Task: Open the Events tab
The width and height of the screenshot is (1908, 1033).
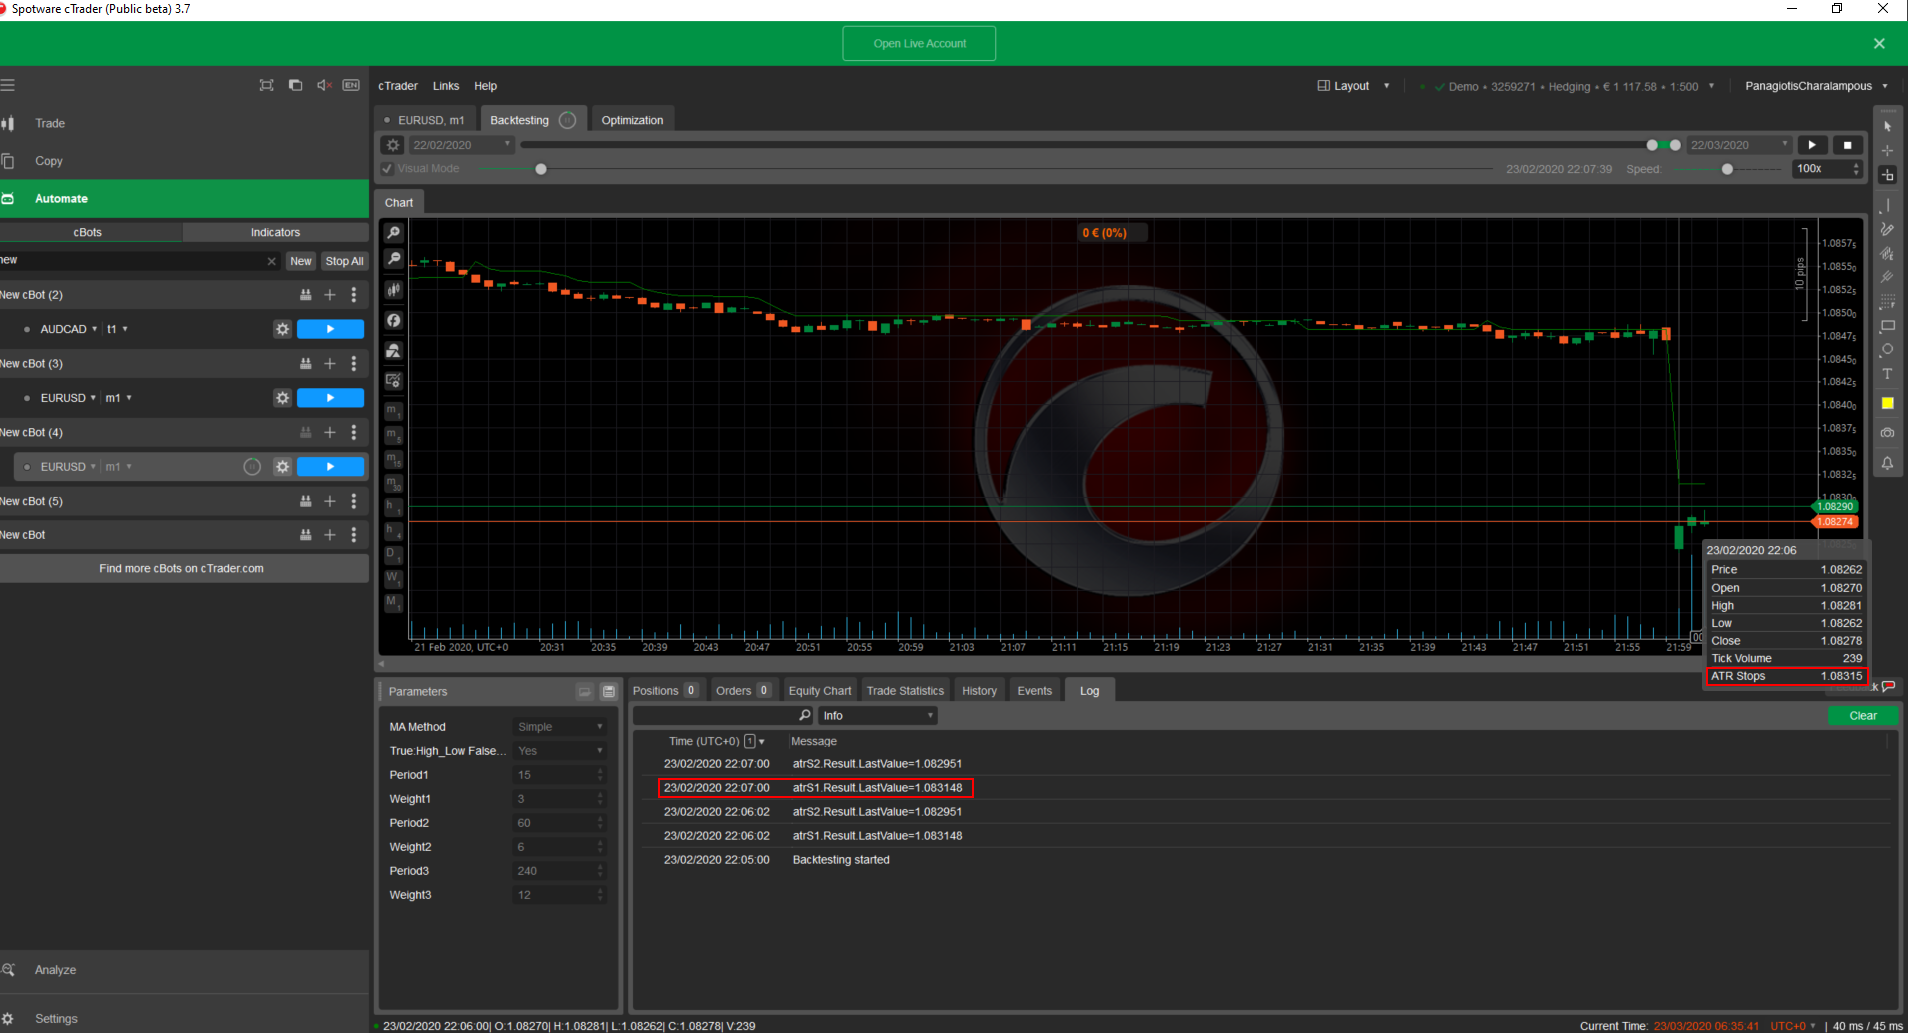Action: point(1034,691)
